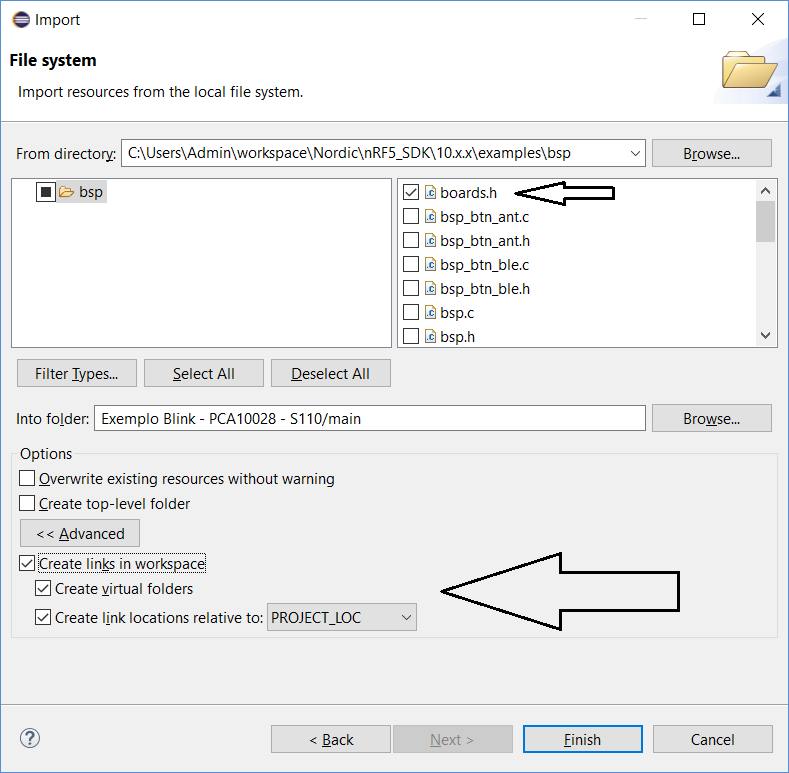This screenshot has height=773, width=789.
Task: Click Browse next to From directory
Action: pos(712,153)
